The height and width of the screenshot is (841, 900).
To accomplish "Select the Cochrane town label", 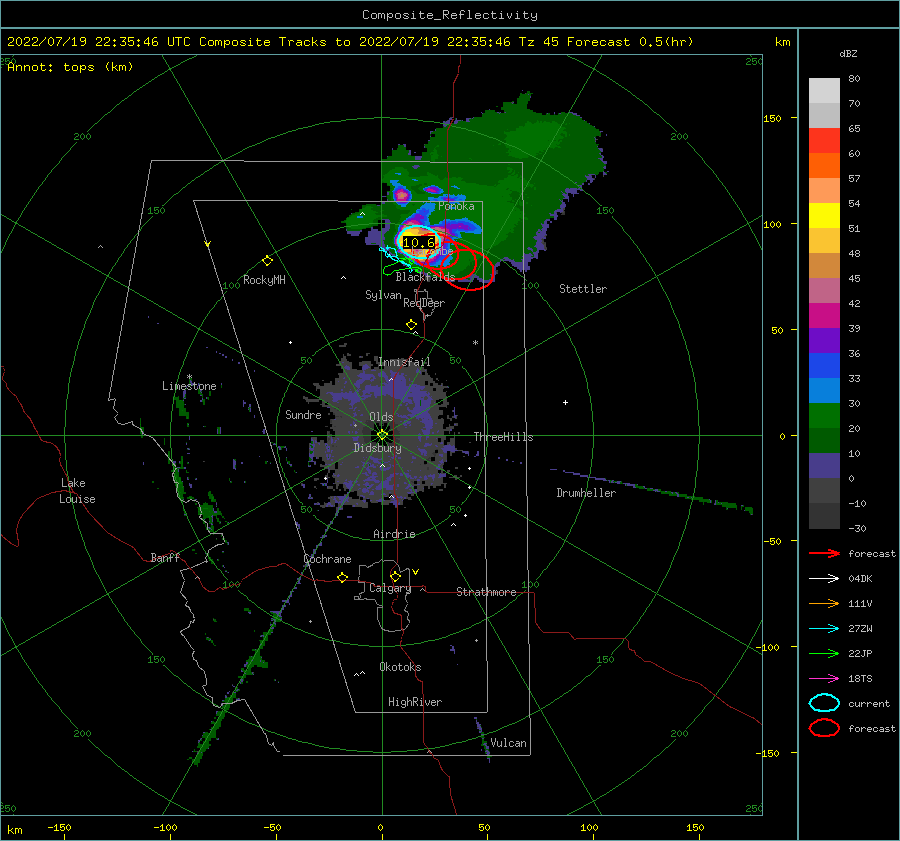I will [x=327, y=559].
